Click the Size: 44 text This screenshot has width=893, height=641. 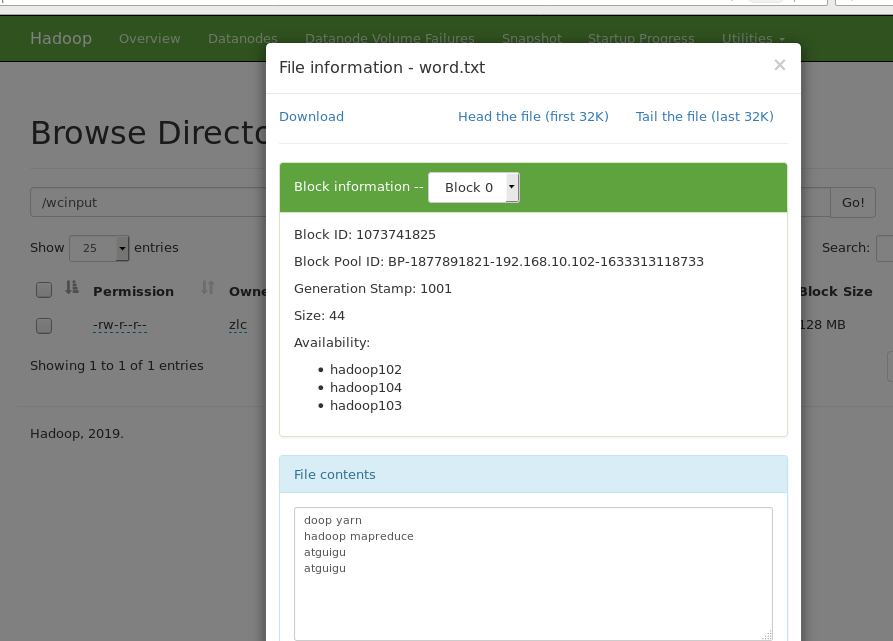click(x=319, y=315)
